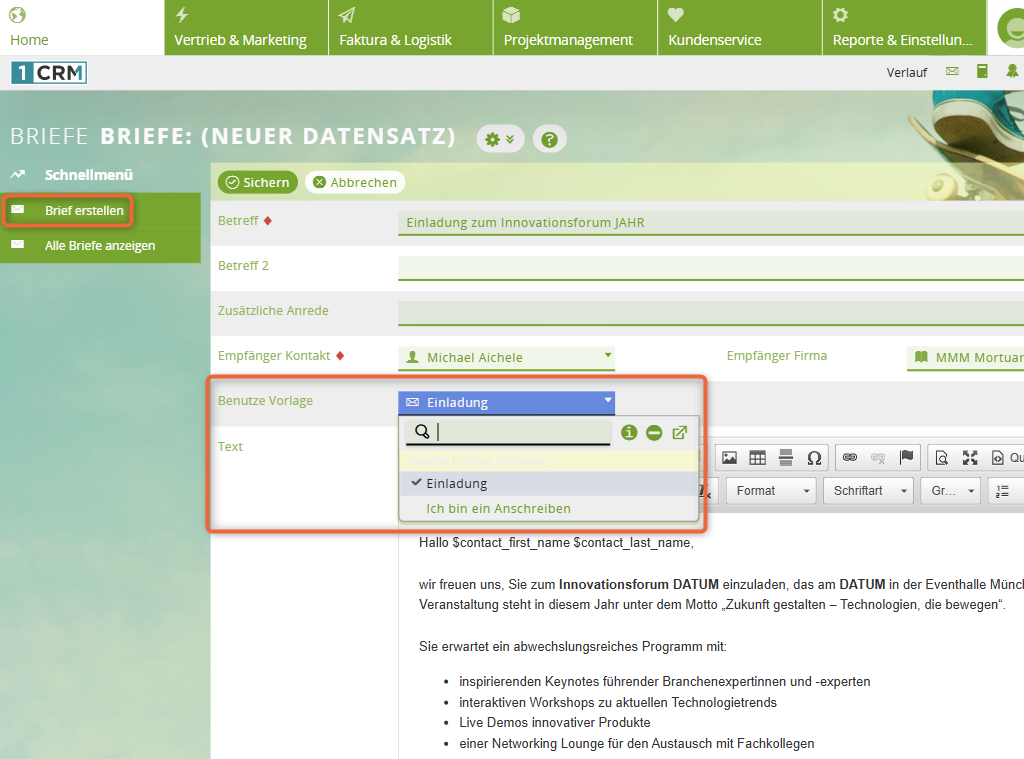Expand the gear options dropdown in the header
Screen dimensions: 1024x759
point(499,139)
